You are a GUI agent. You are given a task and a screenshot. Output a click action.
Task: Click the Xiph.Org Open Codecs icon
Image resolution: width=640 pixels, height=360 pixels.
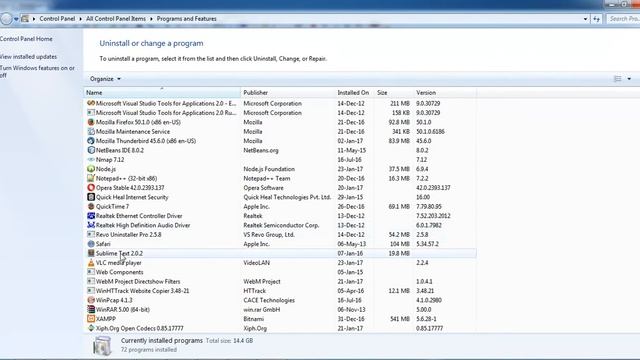[91, 328]
